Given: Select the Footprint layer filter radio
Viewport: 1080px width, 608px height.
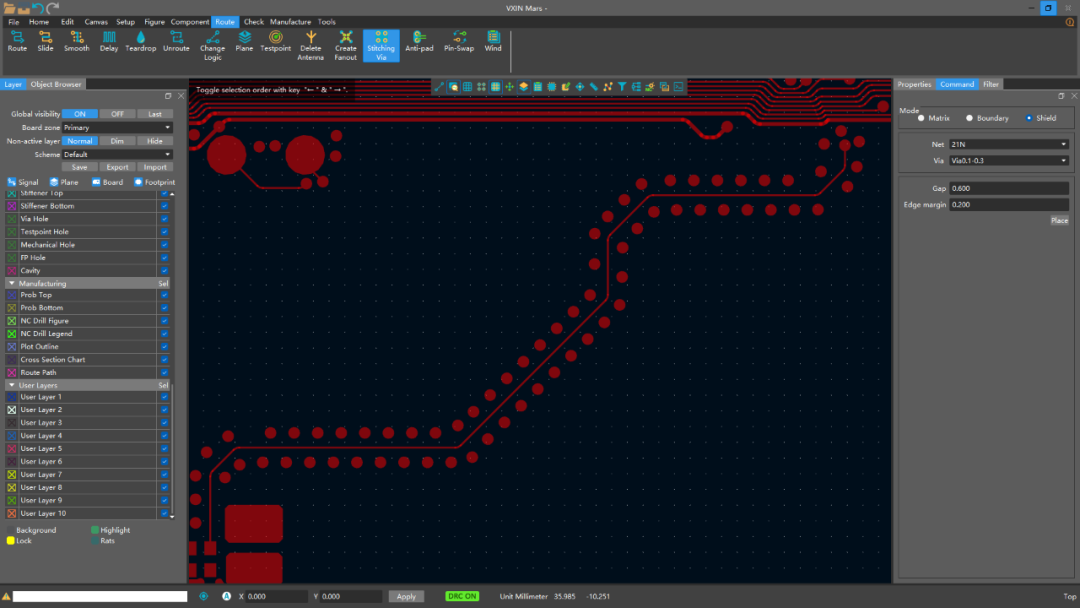Looking at the screenshot, I should (138, 182).
